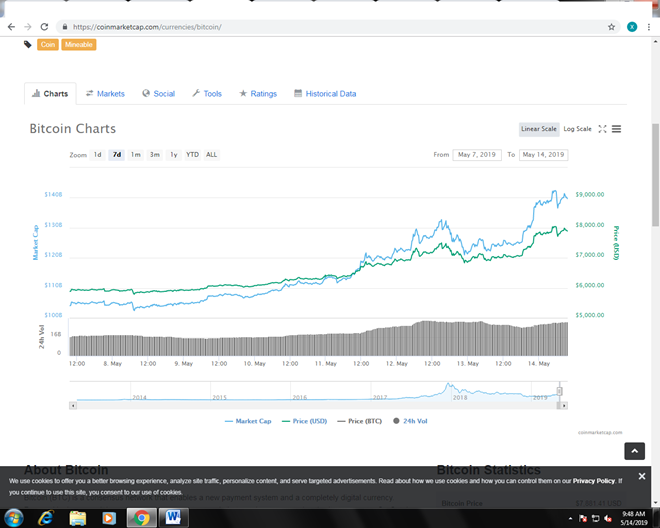Click the navigator scroll right arrow
Image resolution: width=660 pixels, height=528 pixels.
pos(564,405)
